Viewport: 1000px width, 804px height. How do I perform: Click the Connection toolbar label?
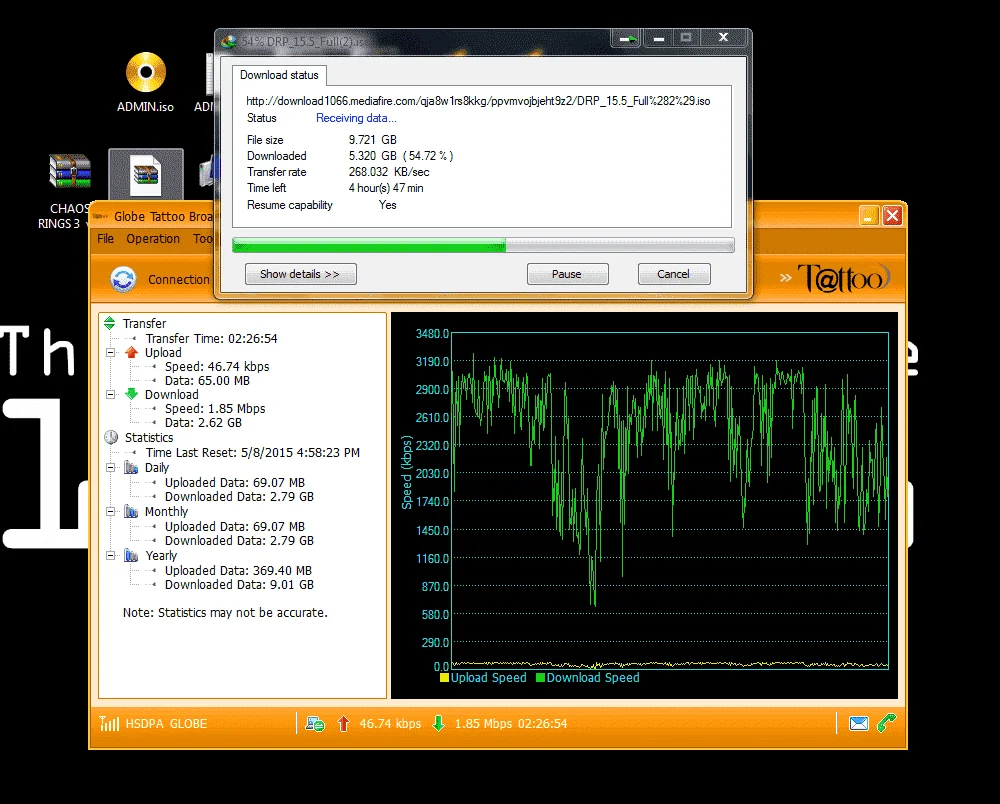(x=179, y=279)
